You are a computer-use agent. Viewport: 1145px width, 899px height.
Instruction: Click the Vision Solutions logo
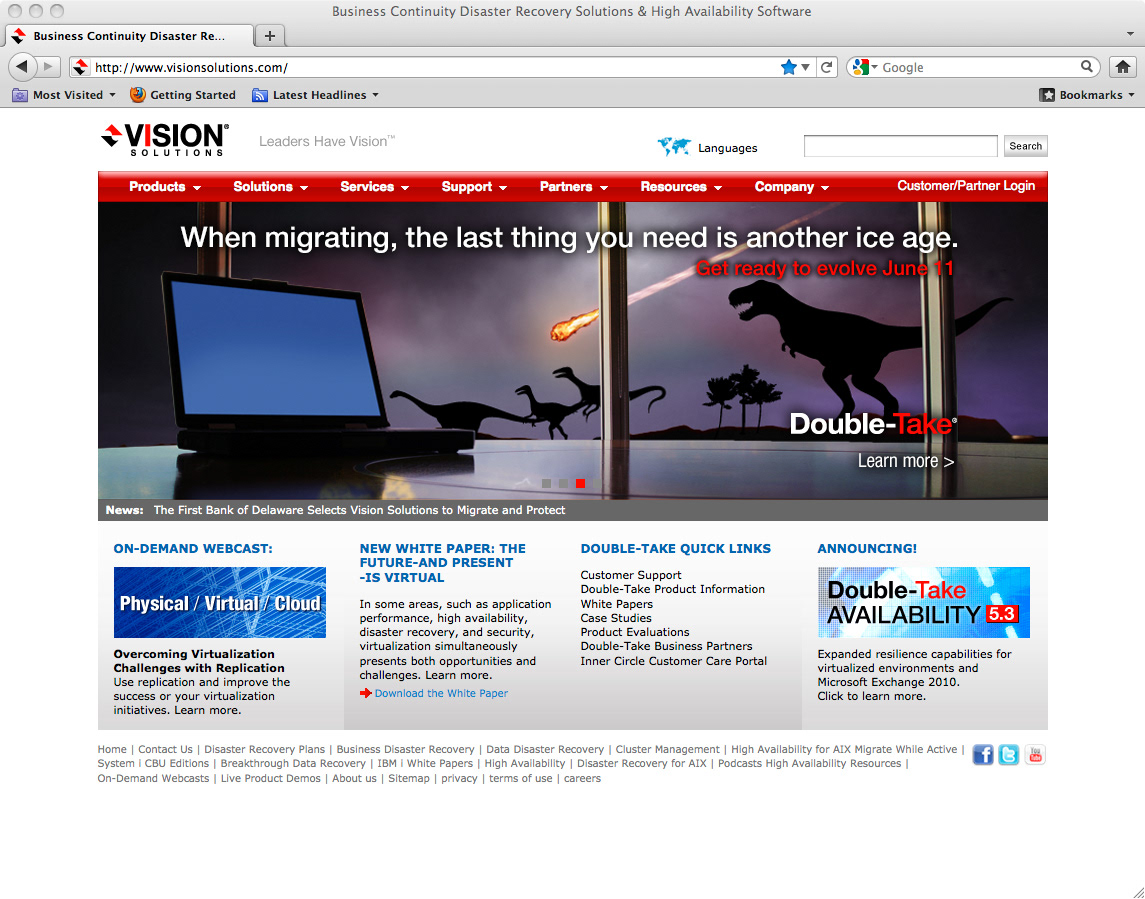coord(165,139)
